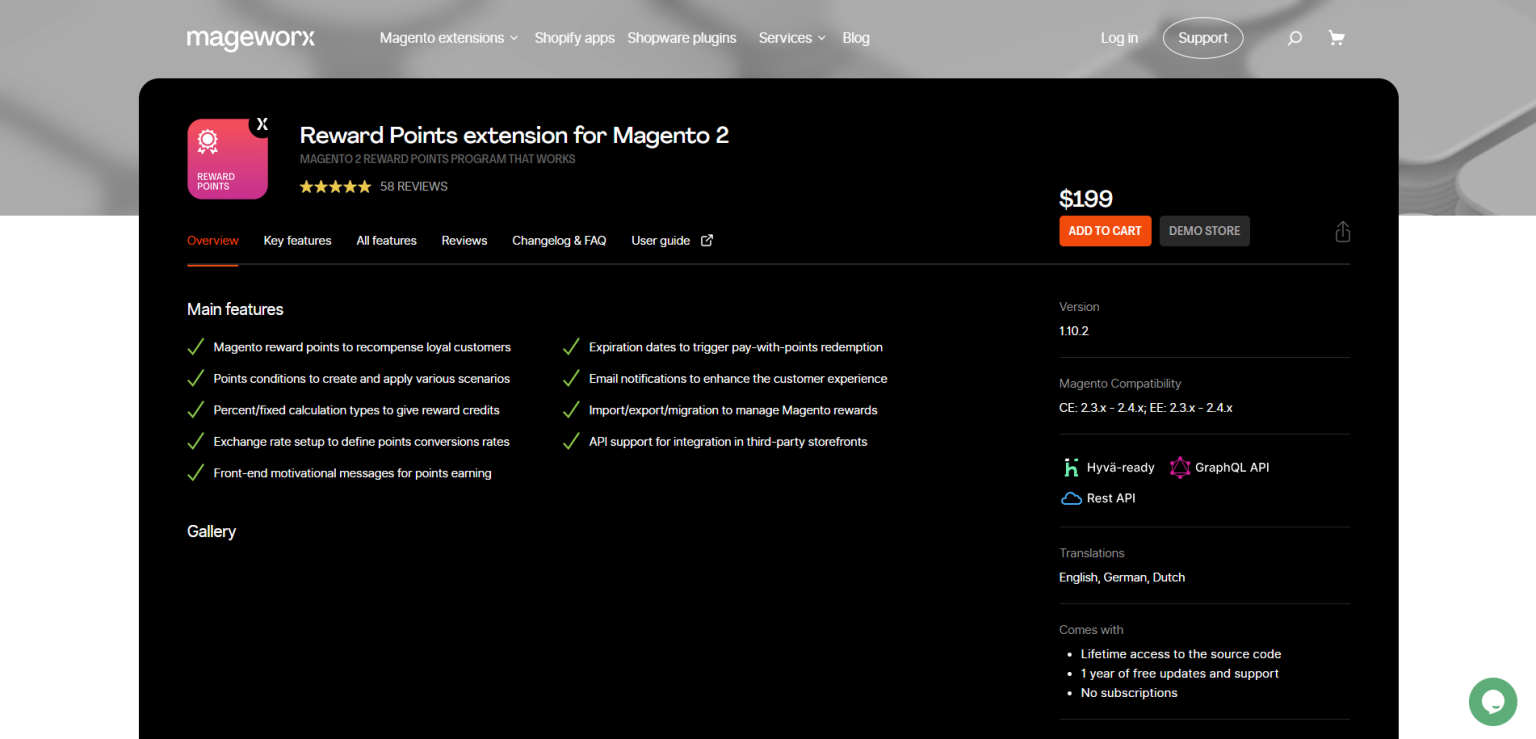Click the 58 Reviews link
The image size is (1536, 739).
(x=414, y=187)
